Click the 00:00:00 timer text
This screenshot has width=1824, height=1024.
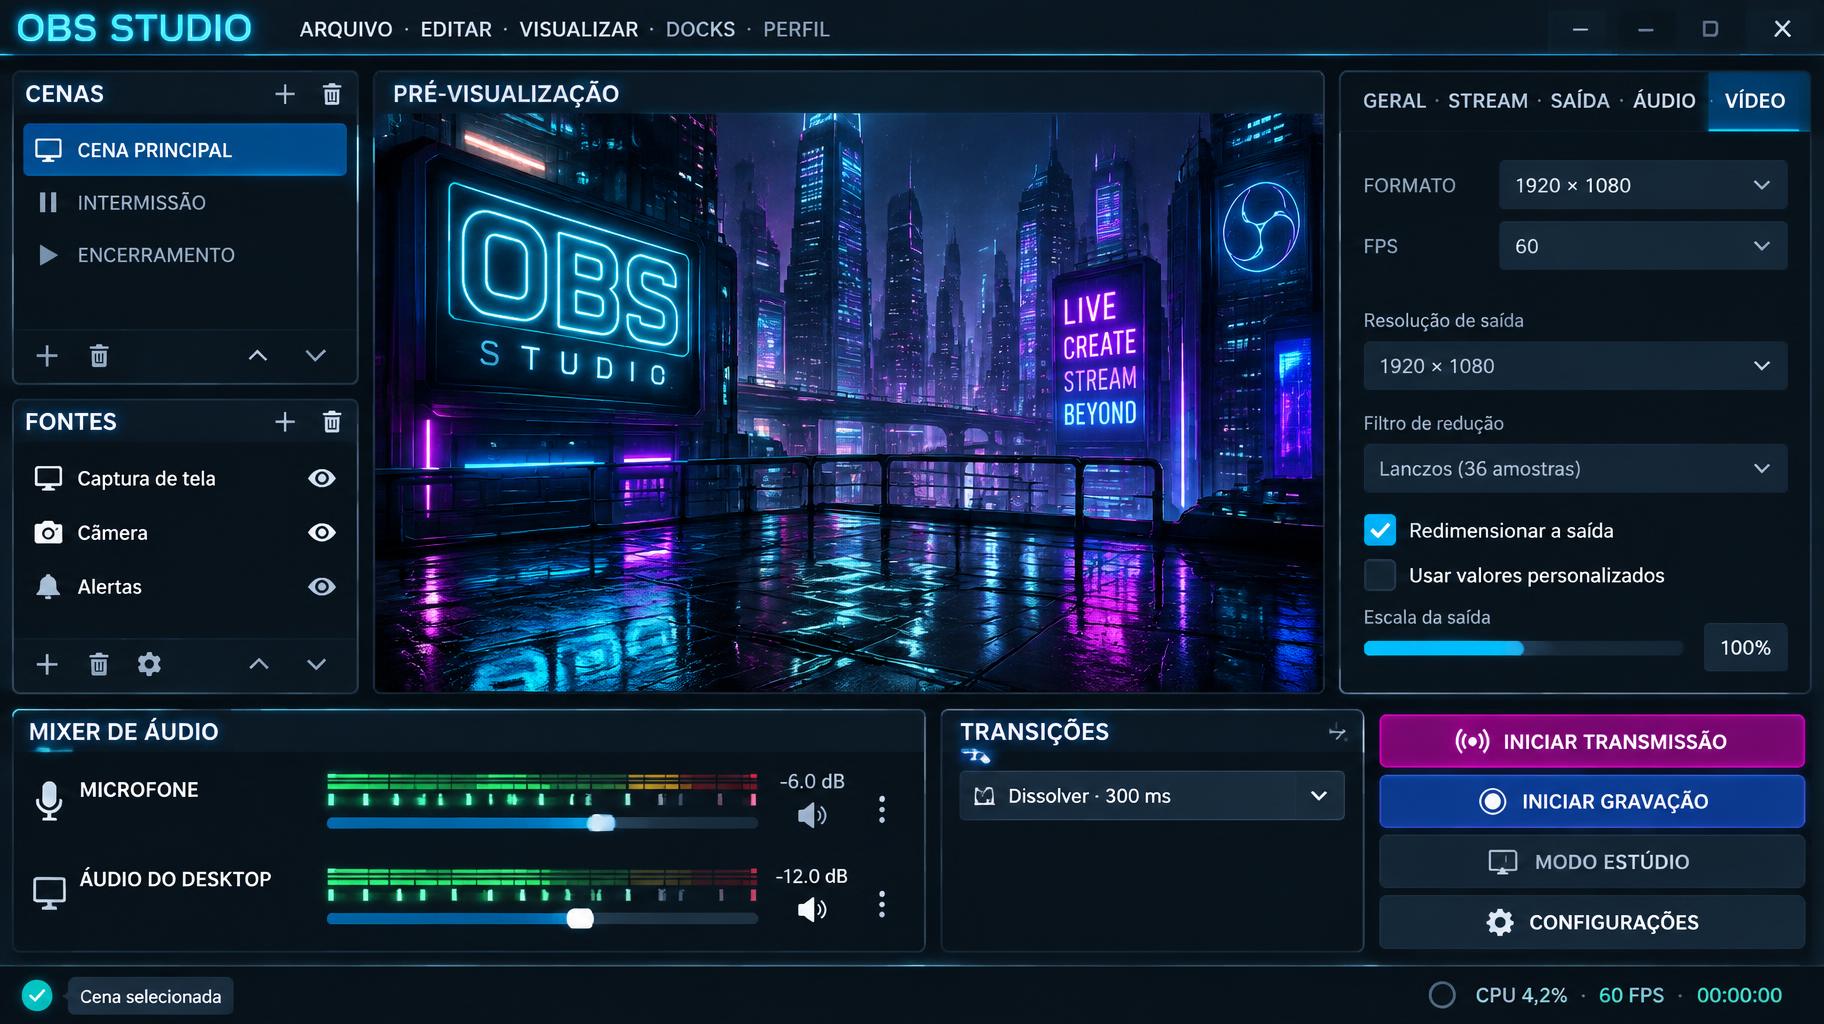click(x=1739, y=995)
